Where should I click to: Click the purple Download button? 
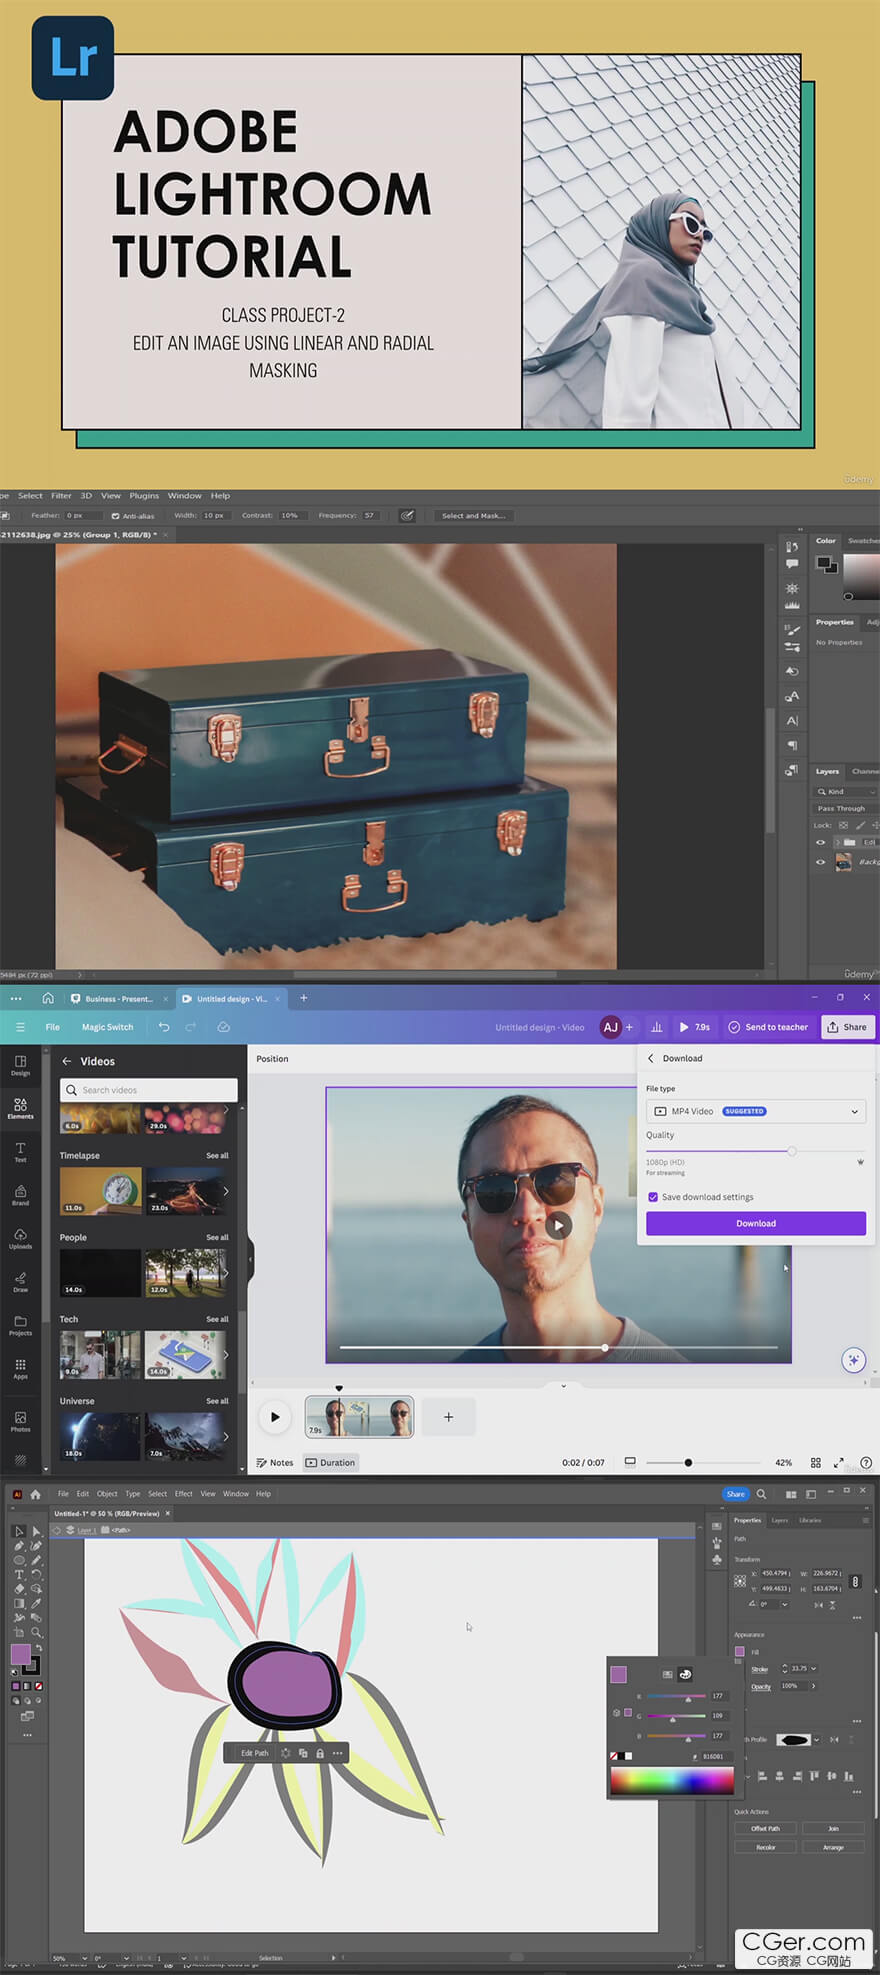(756, 1223)
